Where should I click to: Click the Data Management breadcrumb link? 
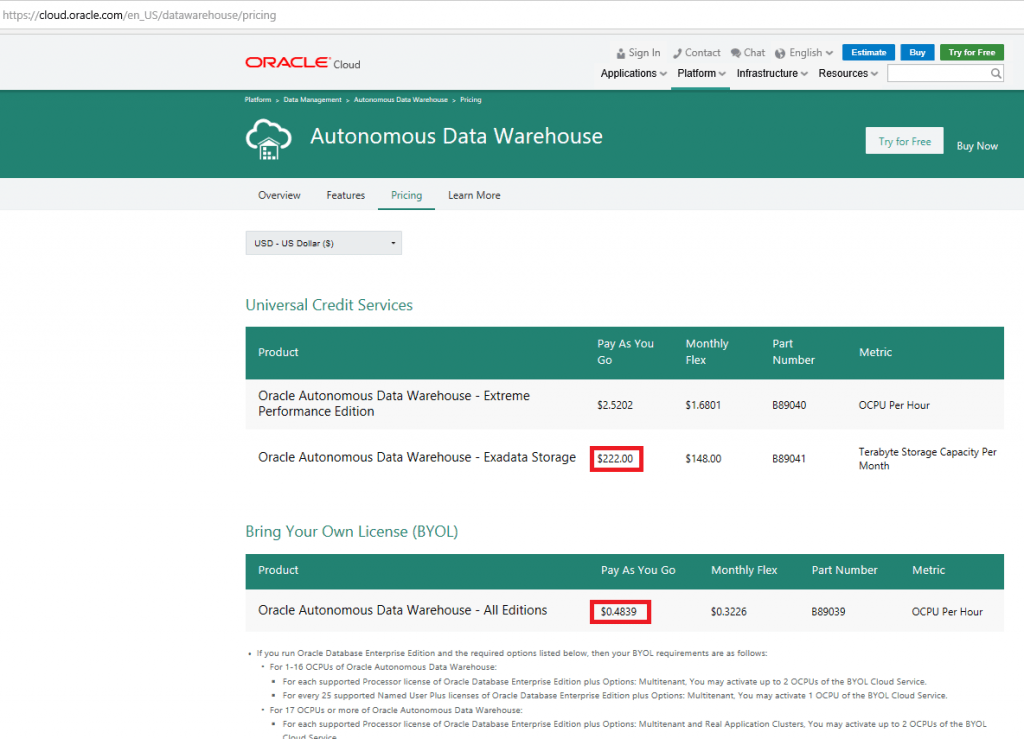(312, 100)
